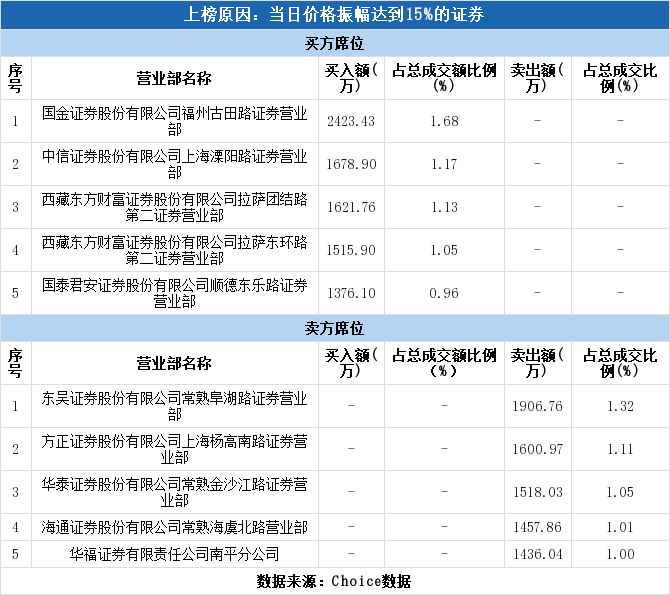Select the sell percentage value 1.00

click(x=620, y=554)
